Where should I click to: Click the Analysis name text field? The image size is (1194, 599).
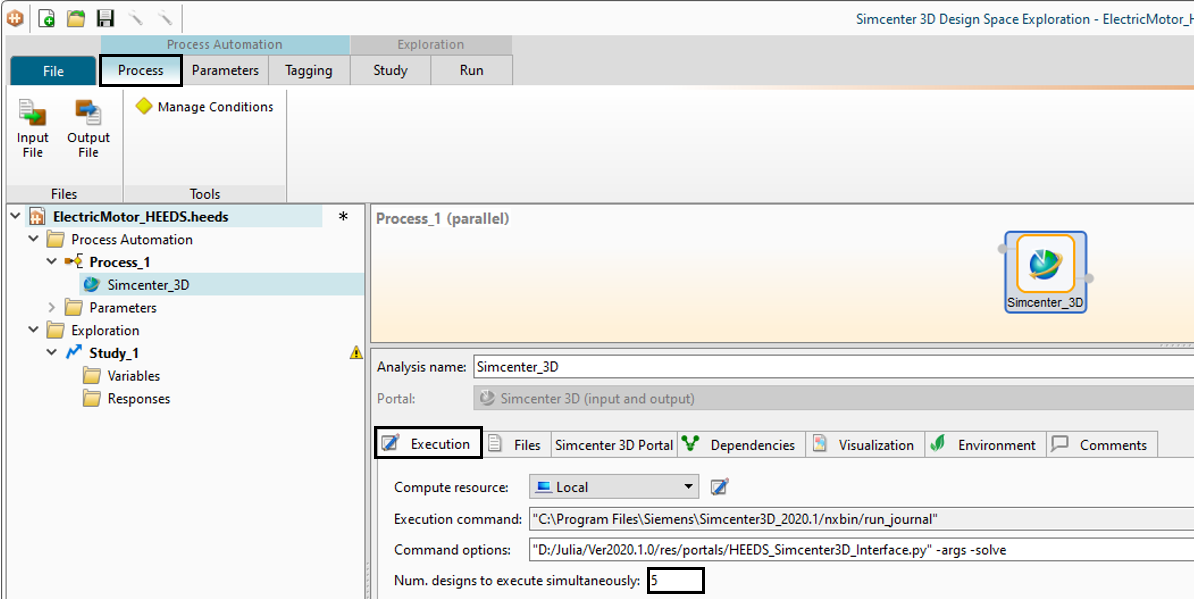(x=830, y=367)
